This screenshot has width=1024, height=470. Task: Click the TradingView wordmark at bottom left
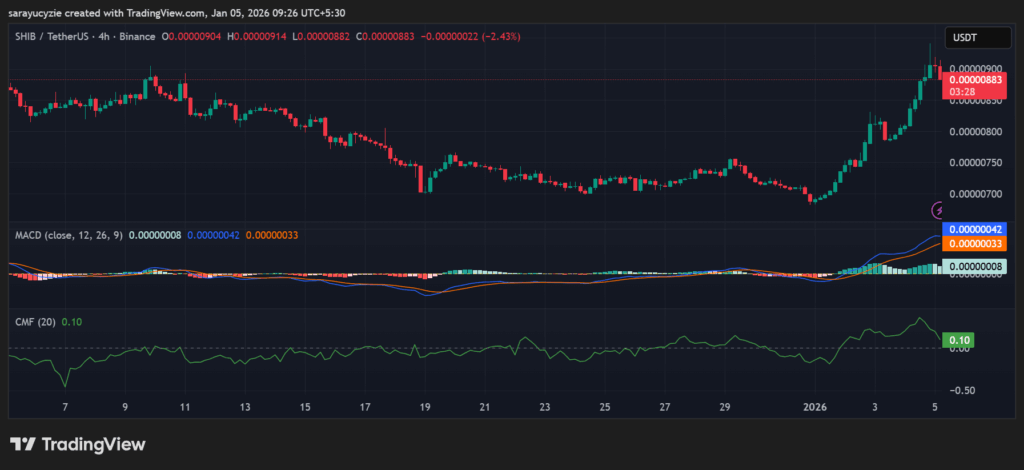93,444
